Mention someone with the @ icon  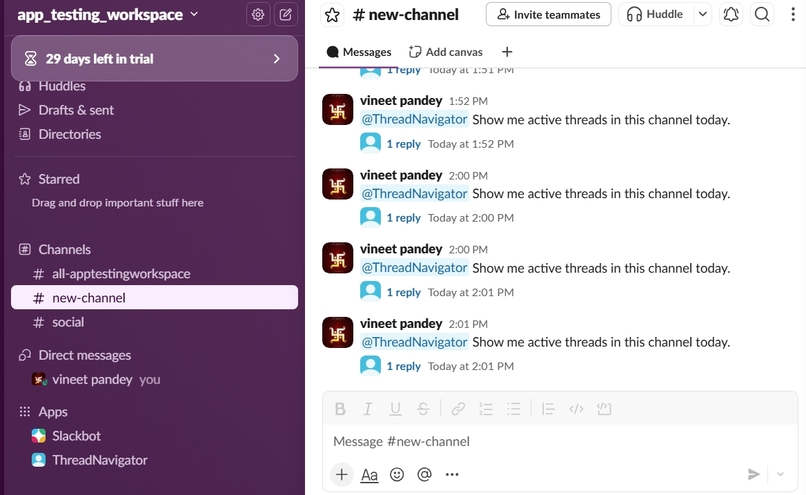(x=425, y=474)
